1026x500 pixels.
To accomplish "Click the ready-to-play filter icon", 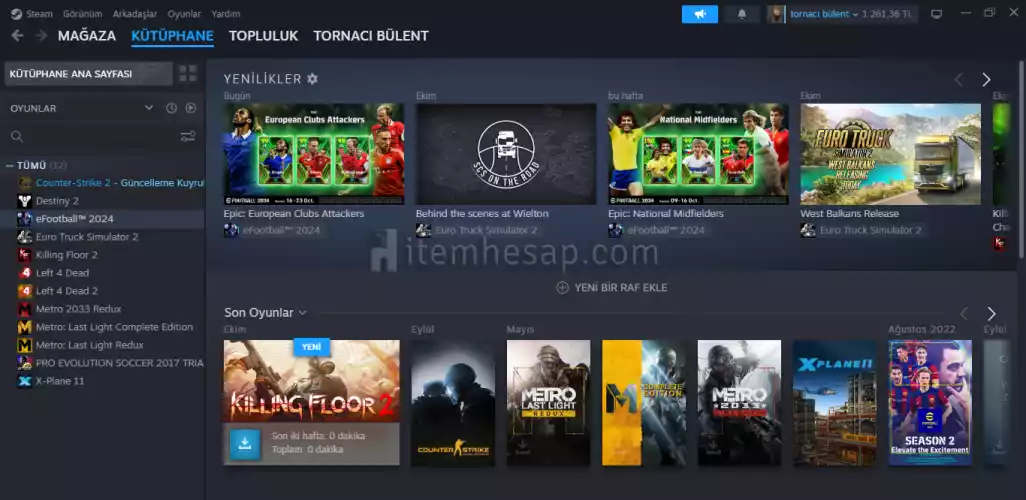I will coord(190,108).
